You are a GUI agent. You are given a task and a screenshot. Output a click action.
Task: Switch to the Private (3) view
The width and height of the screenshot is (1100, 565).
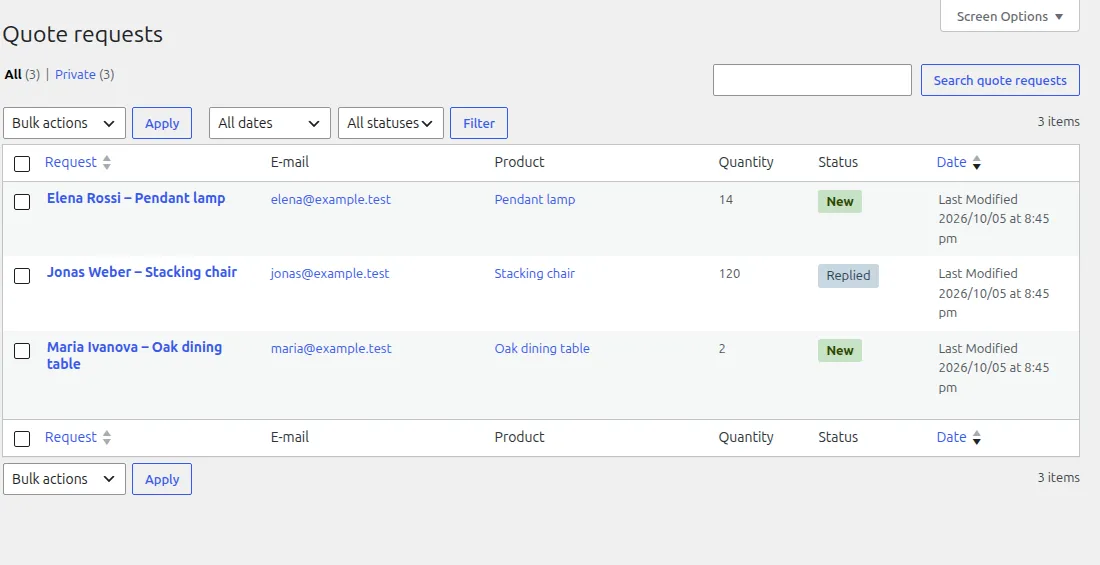(84, 74)
